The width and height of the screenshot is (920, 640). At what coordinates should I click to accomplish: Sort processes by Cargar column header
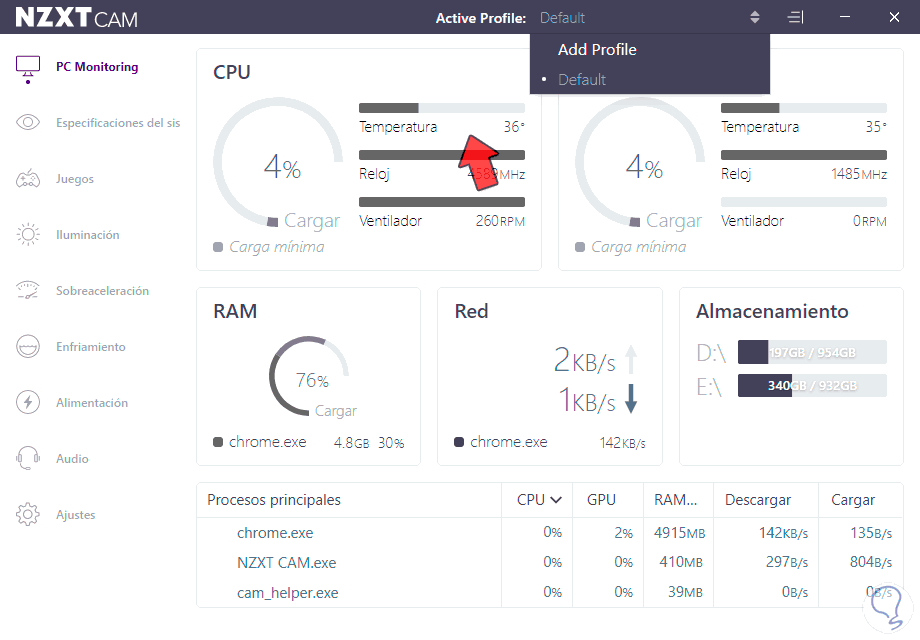pyautogui.click(x=853, y=500)
